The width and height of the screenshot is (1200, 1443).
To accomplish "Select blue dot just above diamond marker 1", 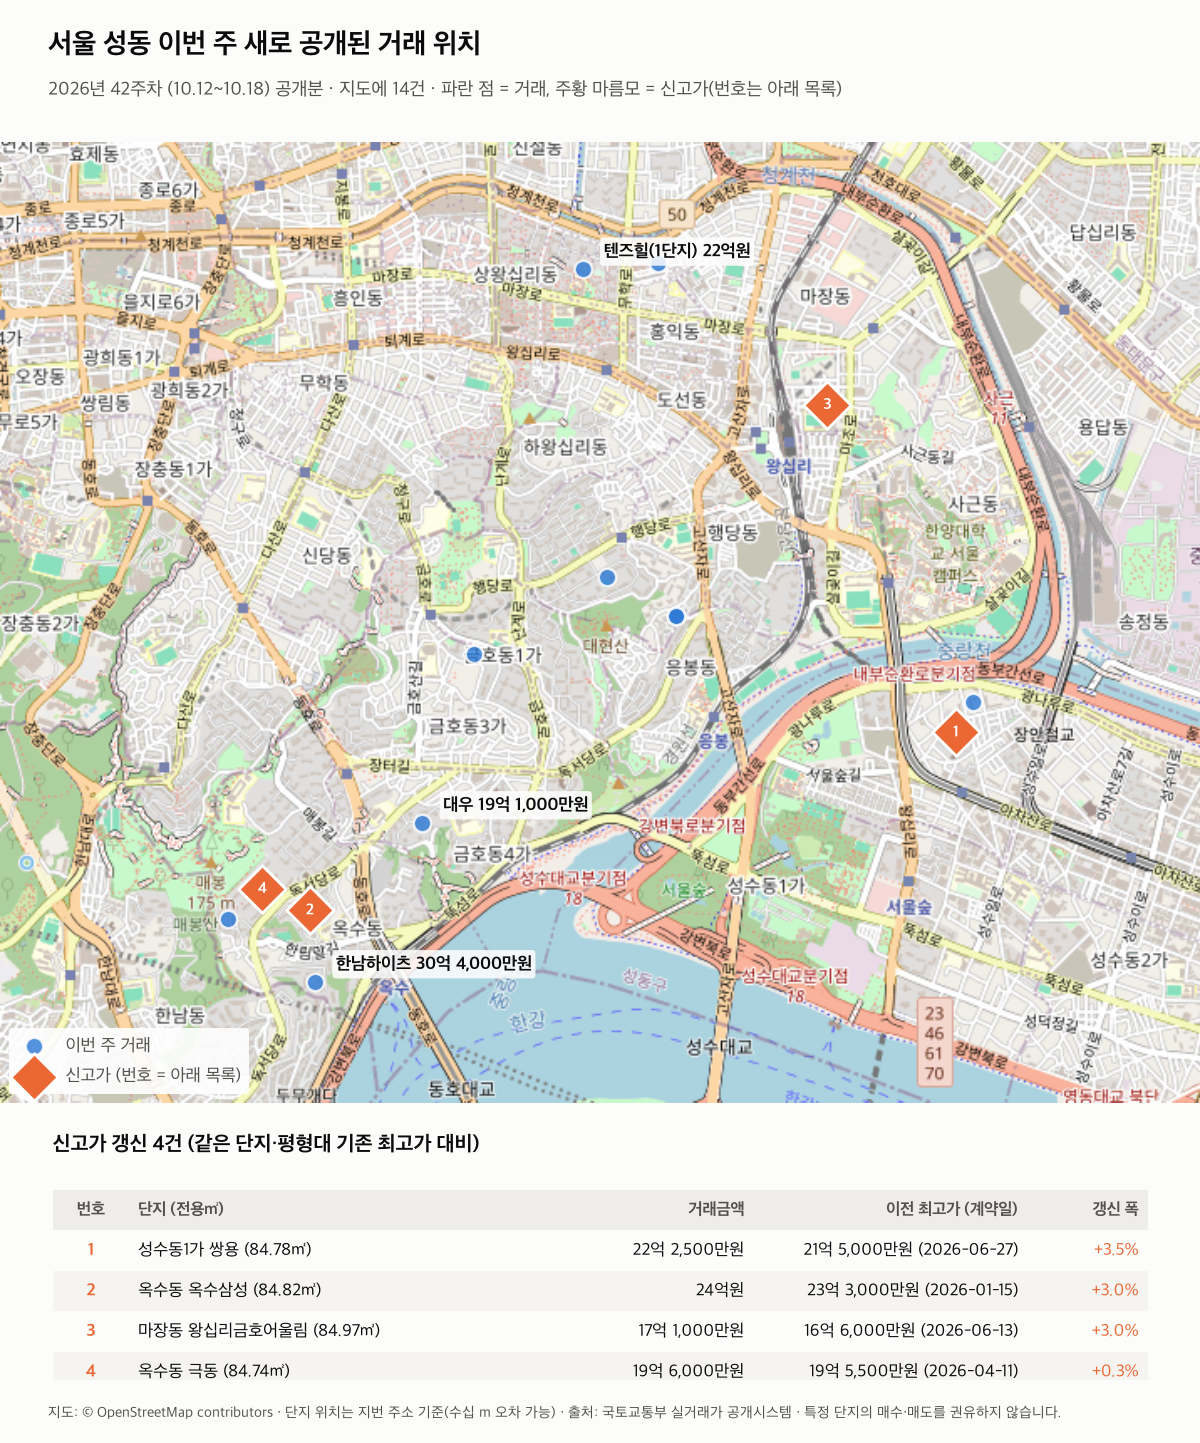I will pos(973,702).
